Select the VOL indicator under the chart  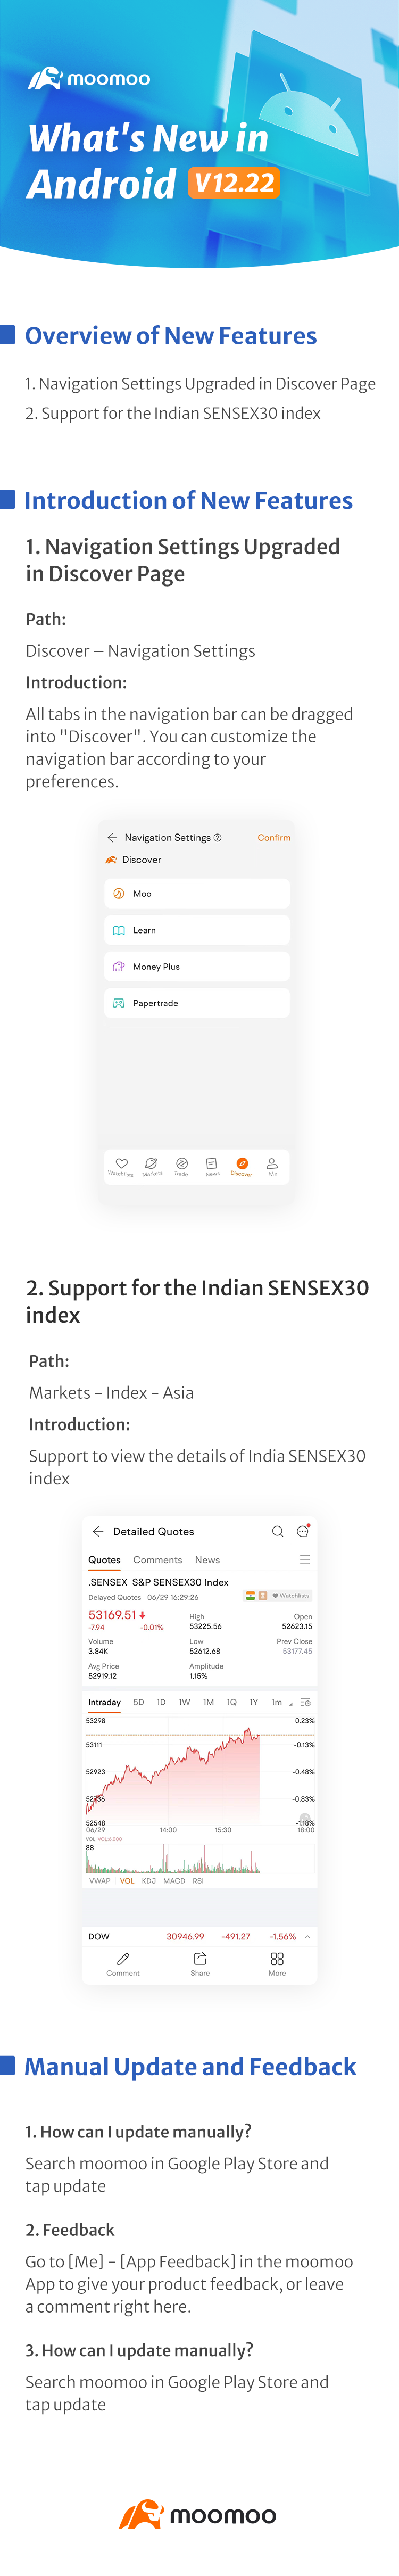(127, 1880)
